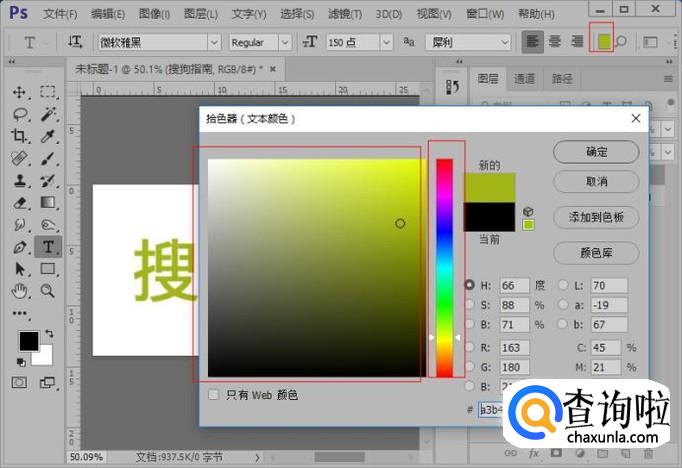This screenshot has width=682, height=468.
Task: Select the Rectangle shape tool
Action: pyautogui.click(x=48, y=269)
